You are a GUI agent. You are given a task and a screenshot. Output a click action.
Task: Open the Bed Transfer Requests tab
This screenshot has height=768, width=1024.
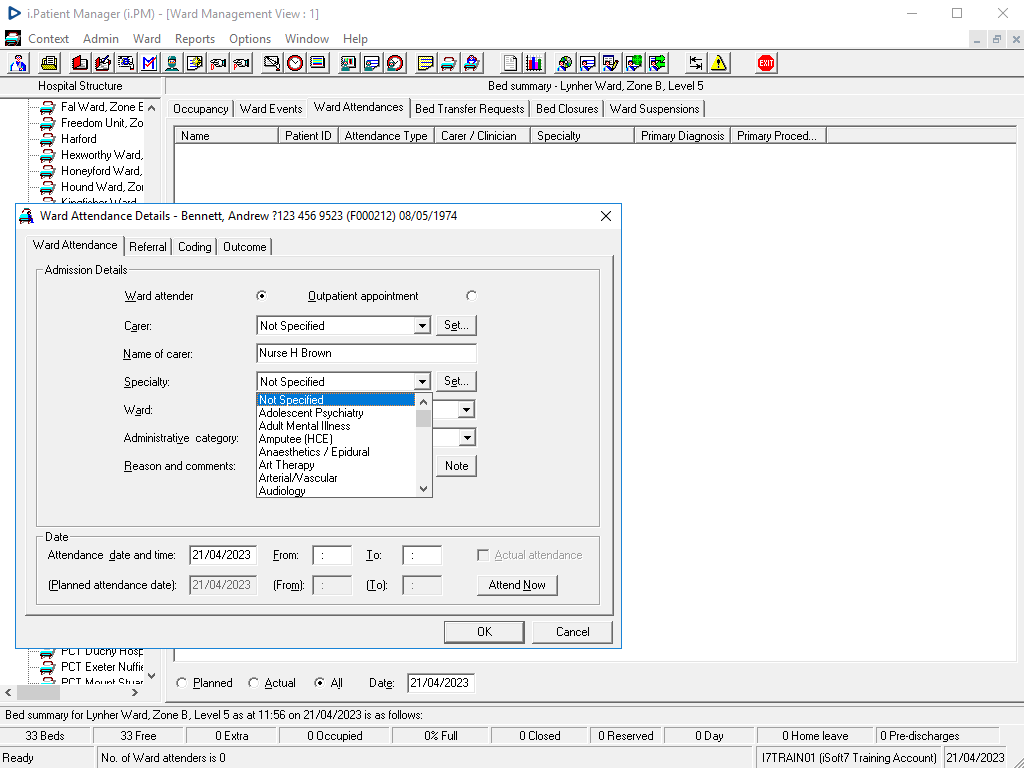(x=470, y=109)
